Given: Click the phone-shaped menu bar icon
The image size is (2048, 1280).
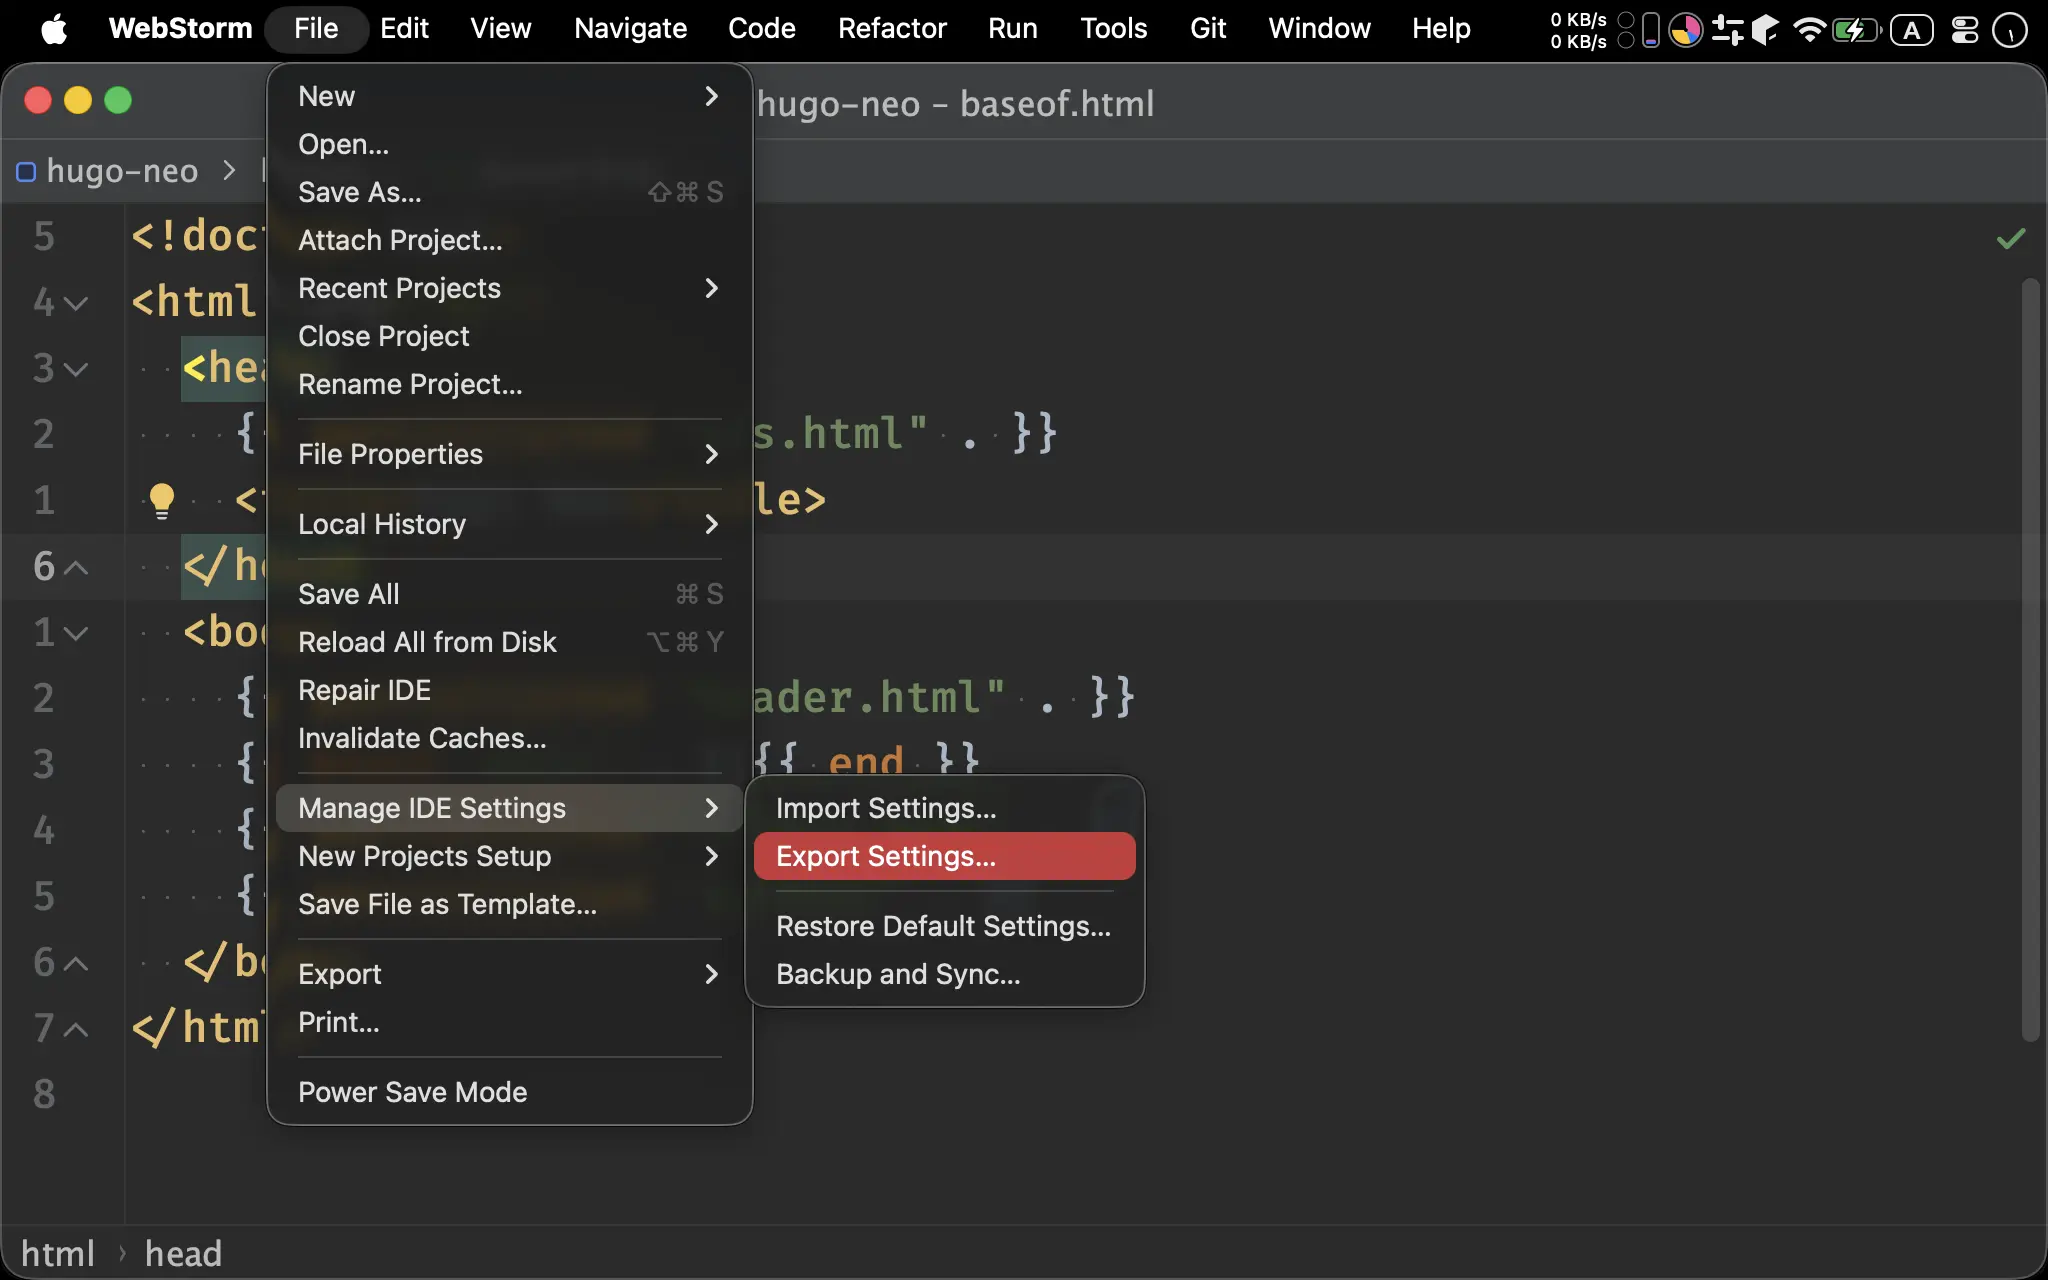Looking at the screenshot, I should click(x=1651, y=29).
